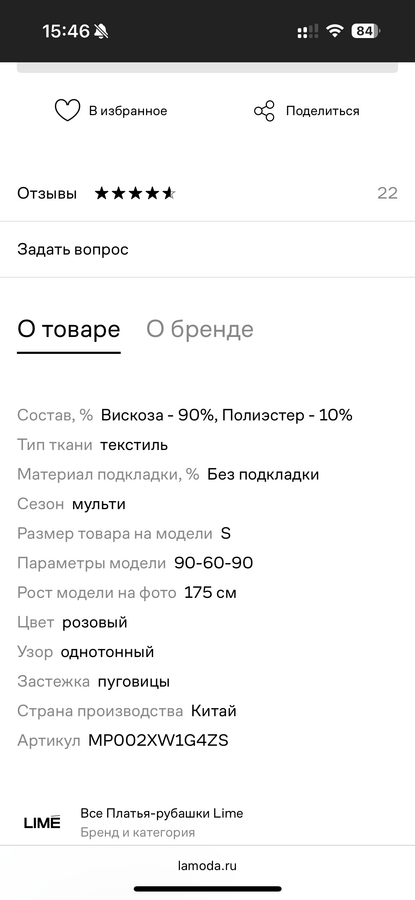
Task: Click the review count 22
Action: point(387,193)
